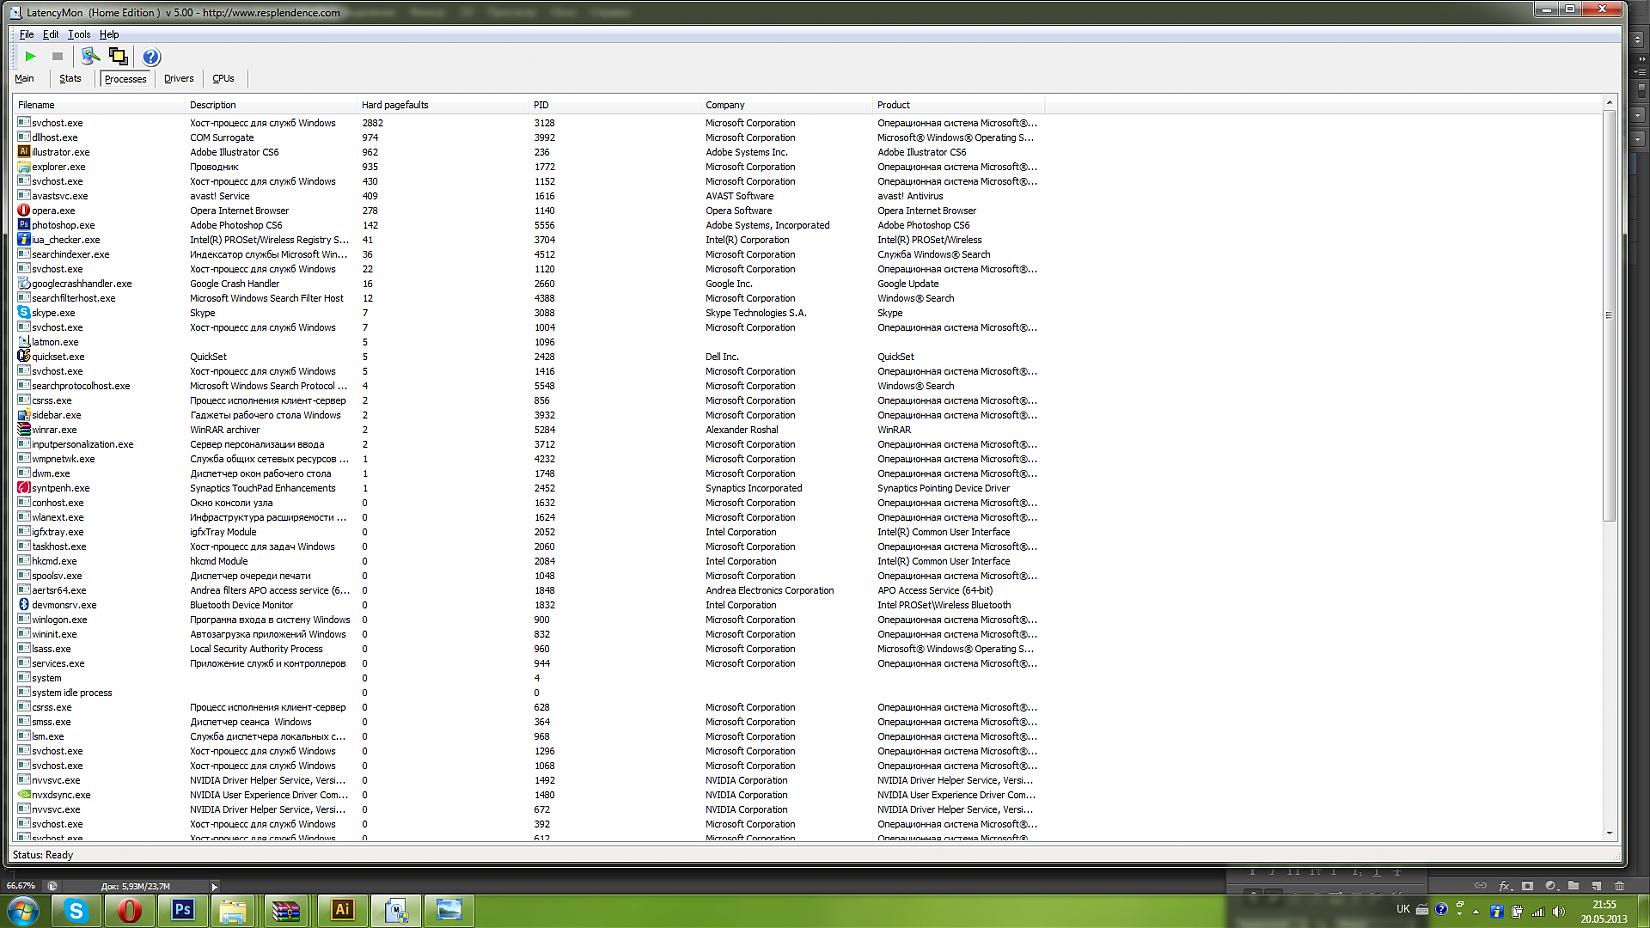This screenshot has height=928, width=1650.
Task: Click the grey stop monitor button
Action: pos(57,57)
